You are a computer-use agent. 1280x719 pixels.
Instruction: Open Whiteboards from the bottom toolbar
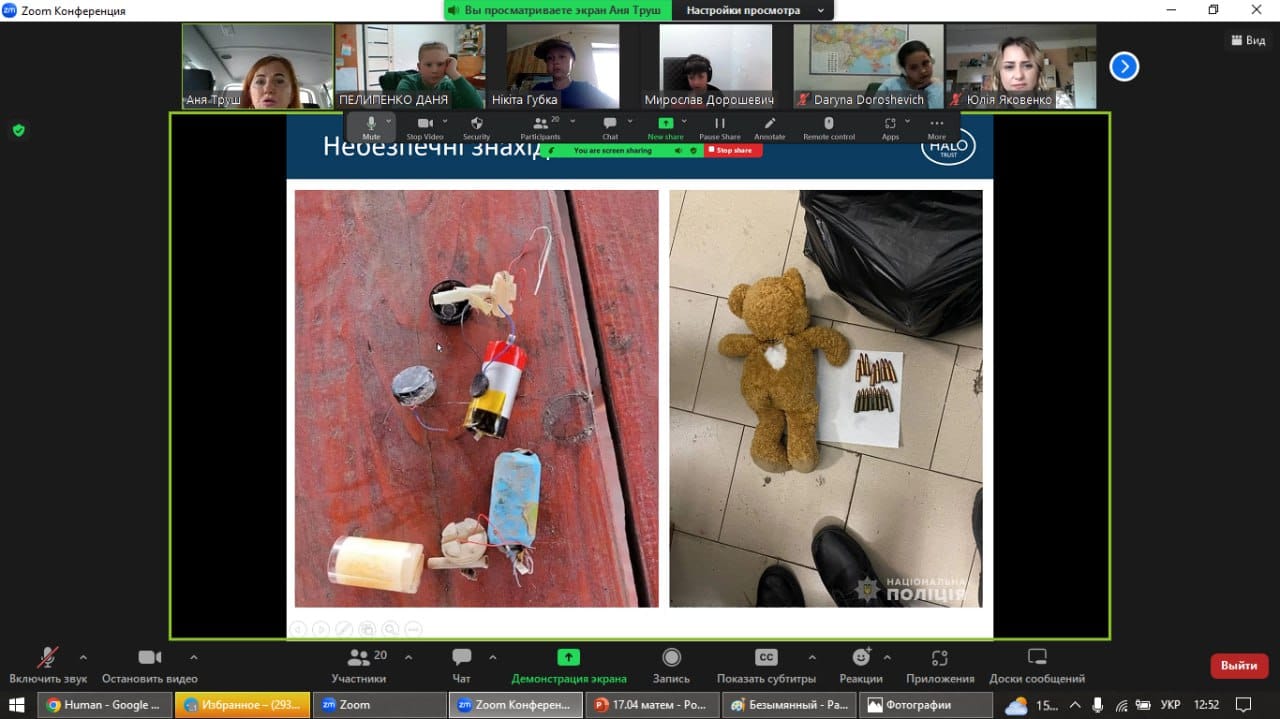(x=1037, y=658)
